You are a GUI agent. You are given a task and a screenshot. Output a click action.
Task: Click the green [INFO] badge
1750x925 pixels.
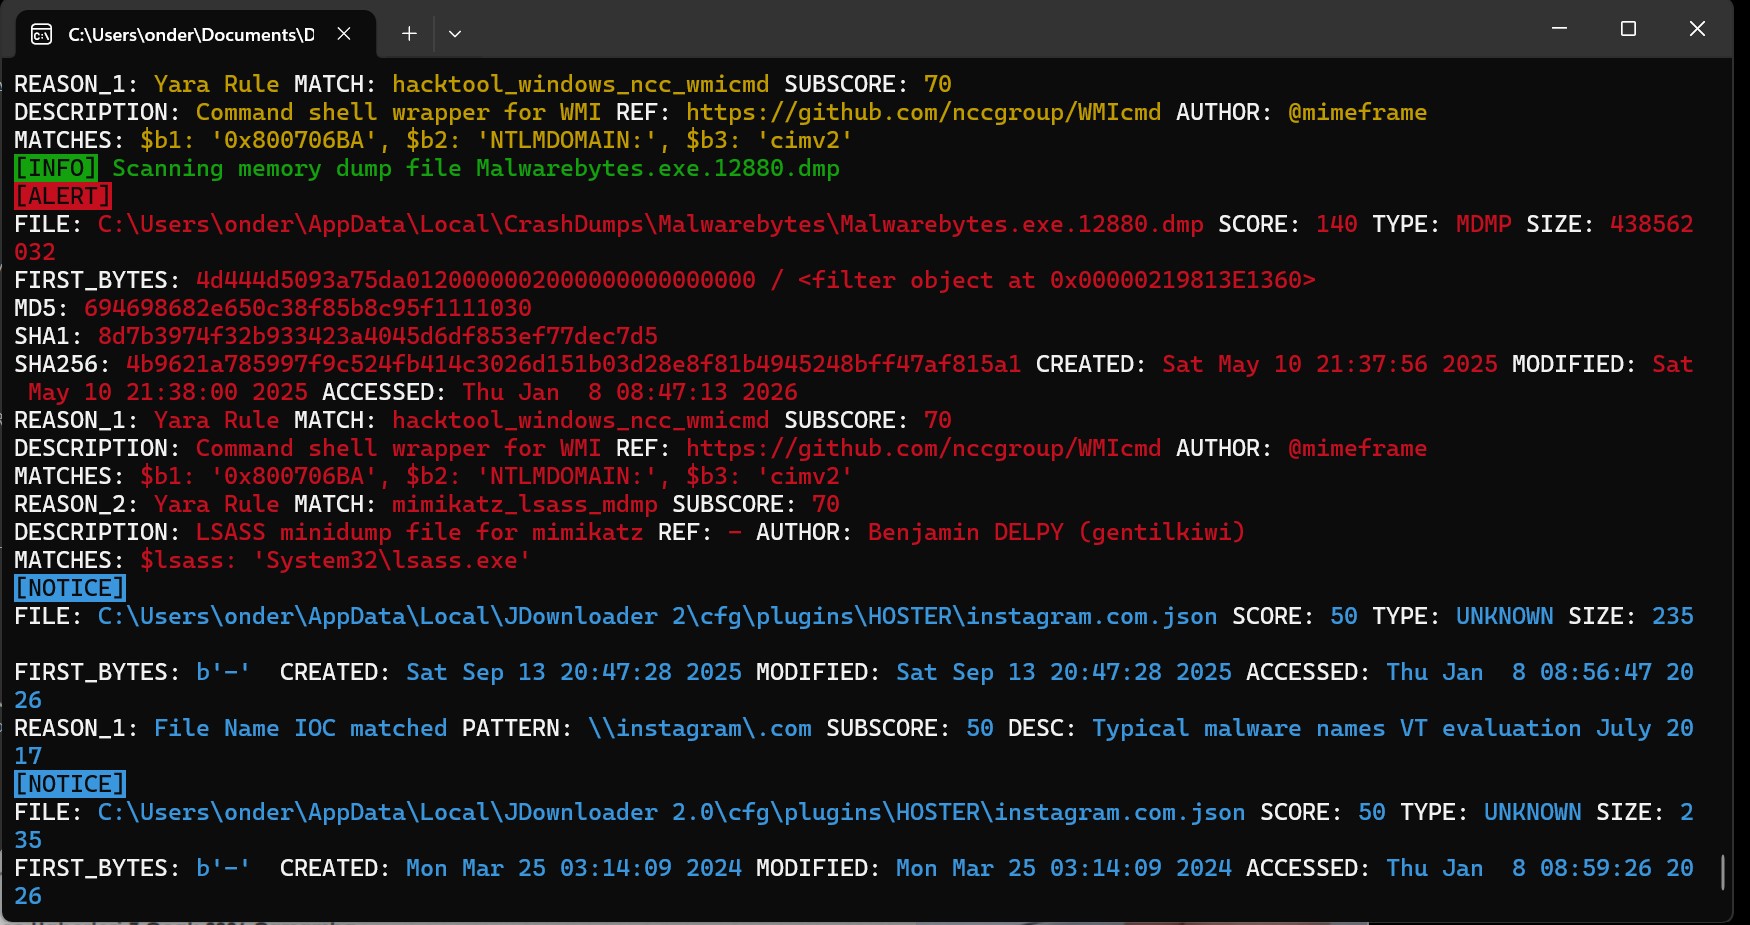coord(56,168)
